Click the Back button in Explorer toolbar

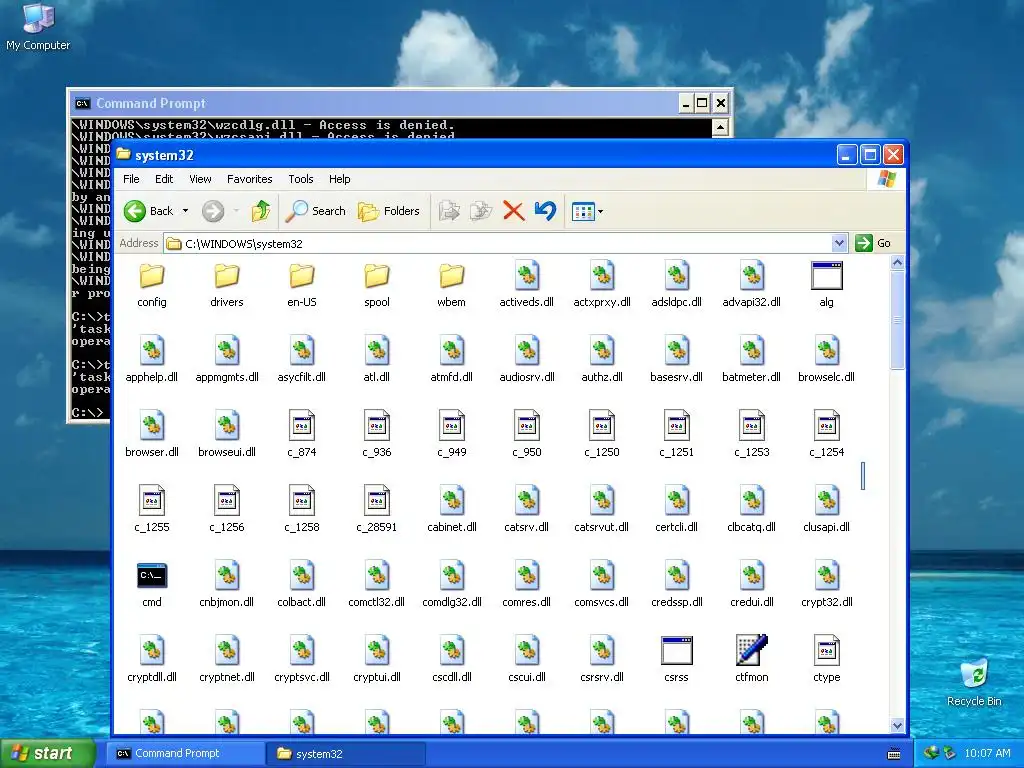point(149,211)
